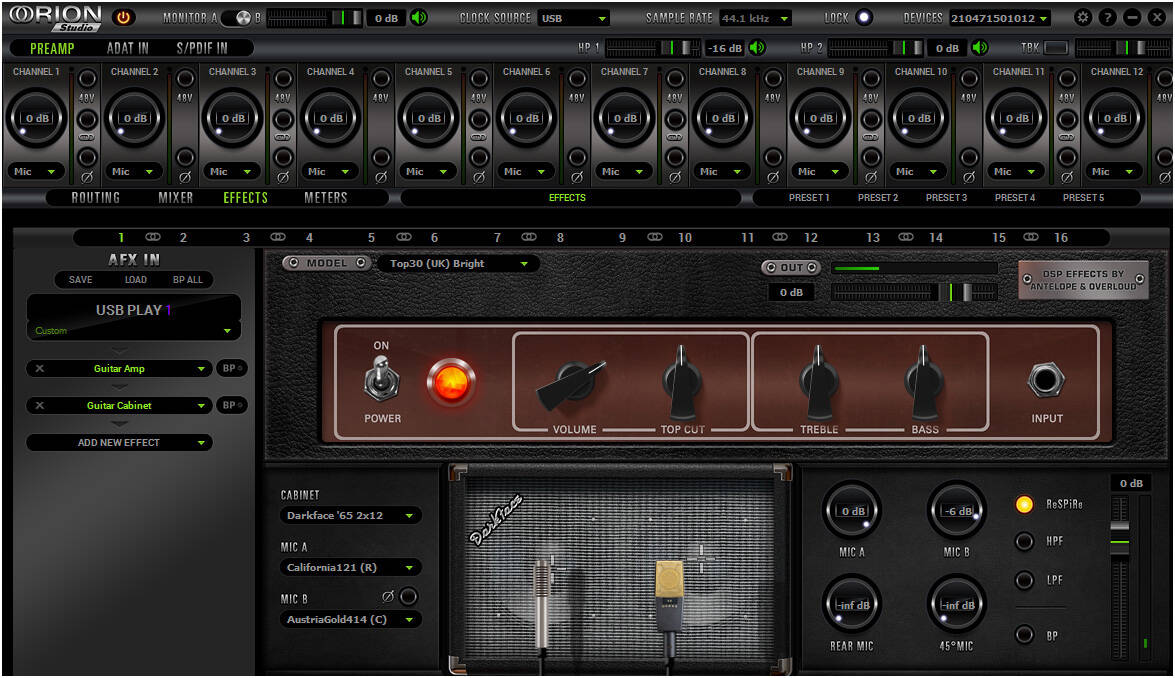Link effect channels 3 and 4

coord(278,237)
